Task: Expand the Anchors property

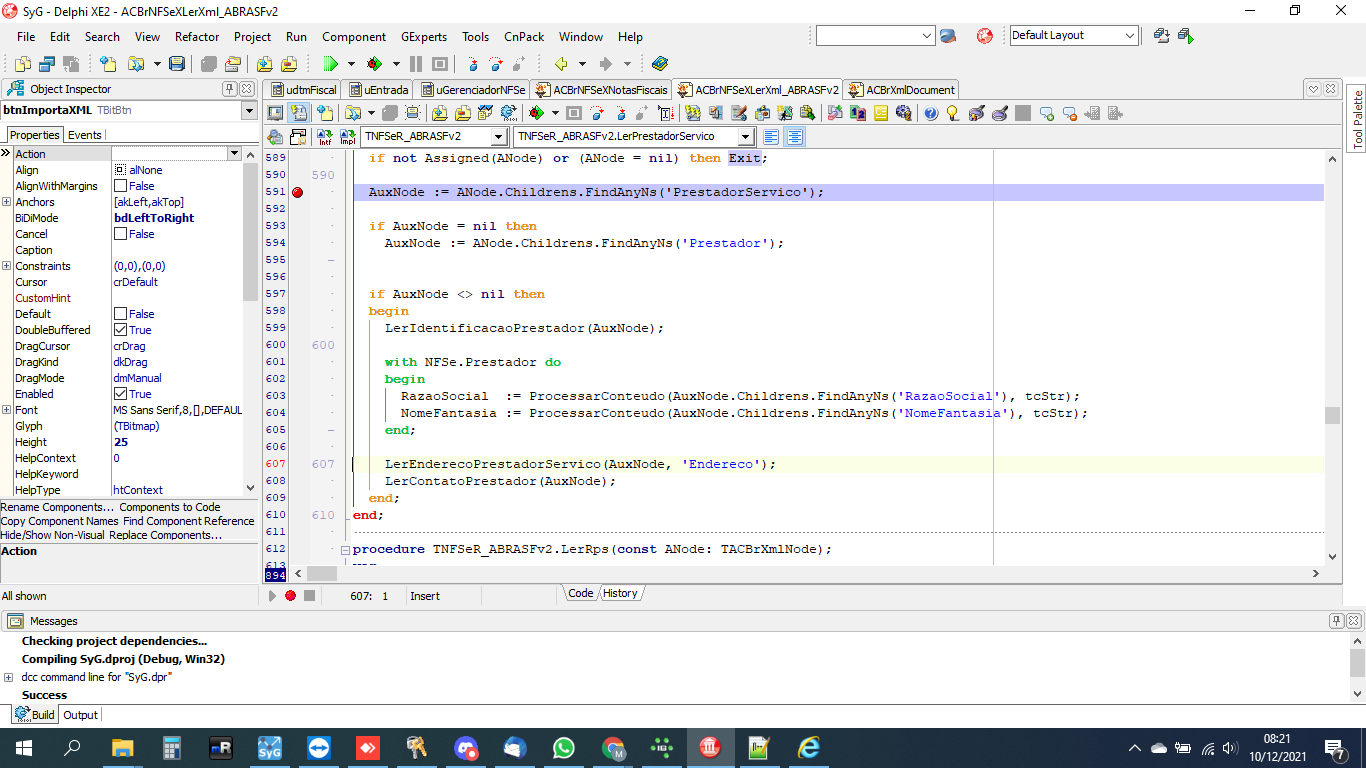Action: coord(6,202)
